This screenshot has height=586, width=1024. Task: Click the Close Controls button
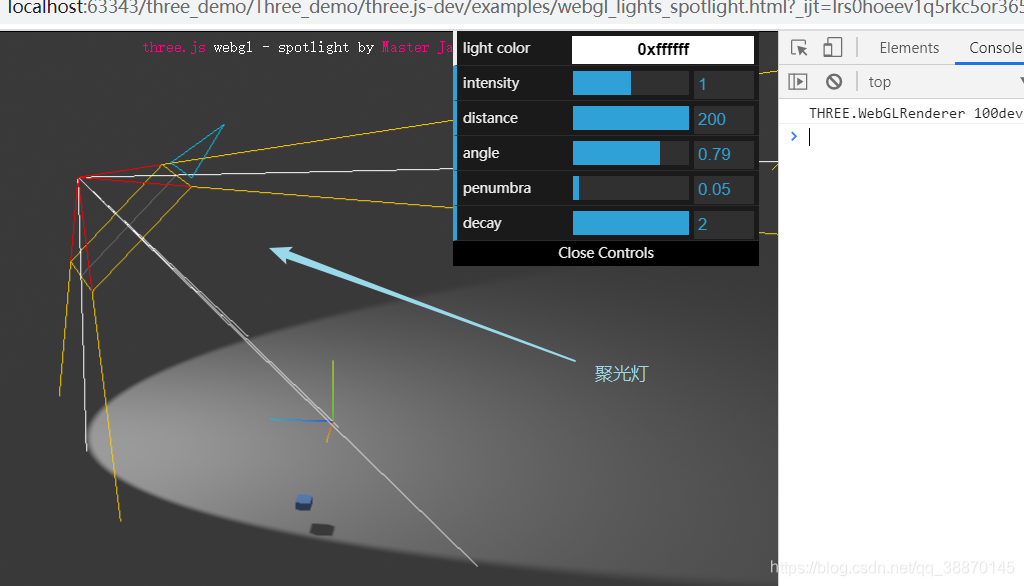click(606, 253)
